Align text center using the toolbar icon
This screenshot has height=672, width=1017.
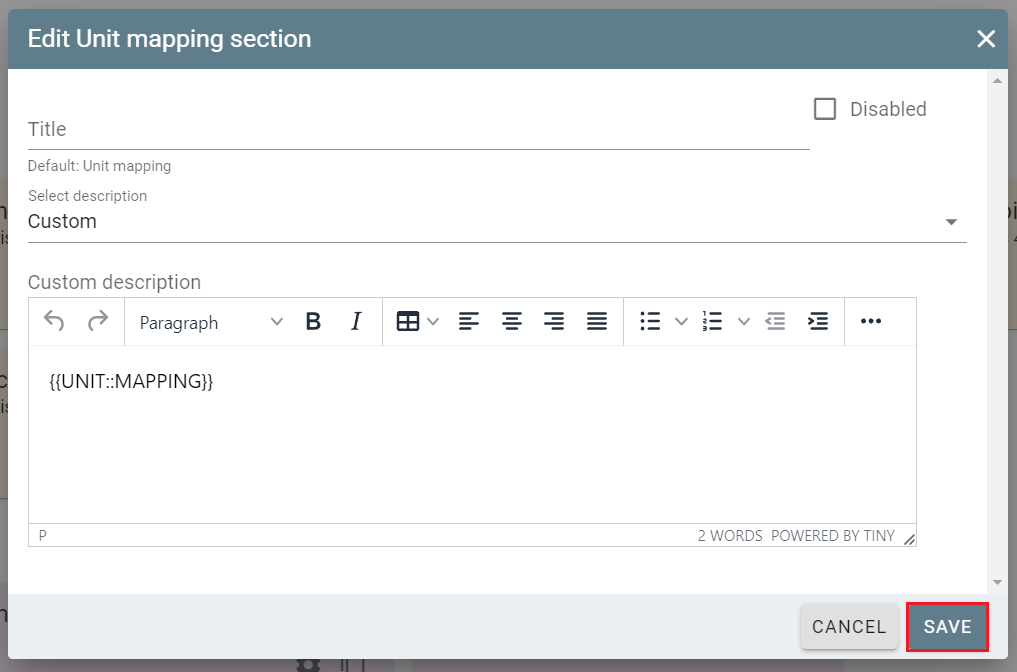pyautogui.click(x=512, y=321)
